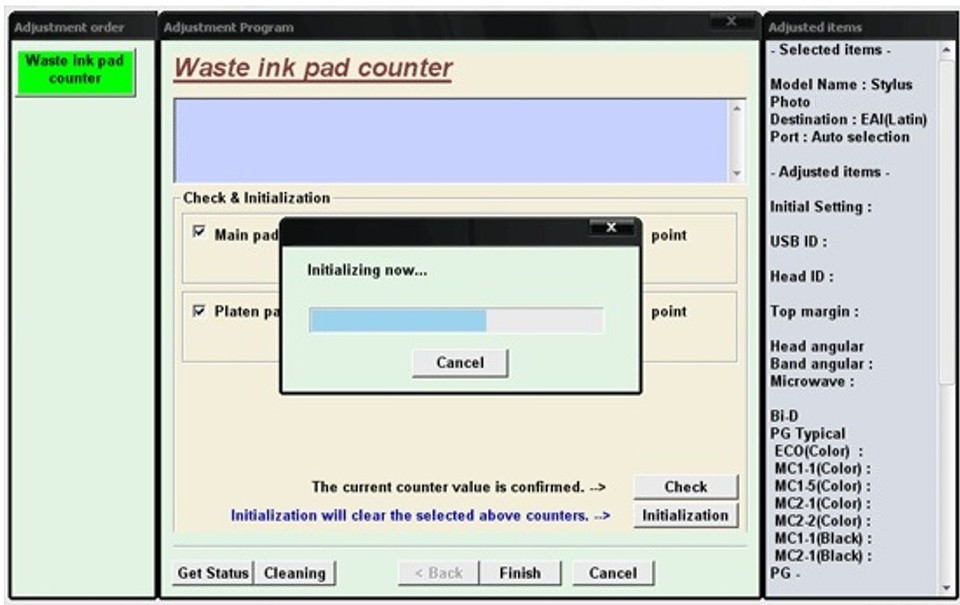
Task: Click the Initialization button to clear counters
Action: coord(684,515)
